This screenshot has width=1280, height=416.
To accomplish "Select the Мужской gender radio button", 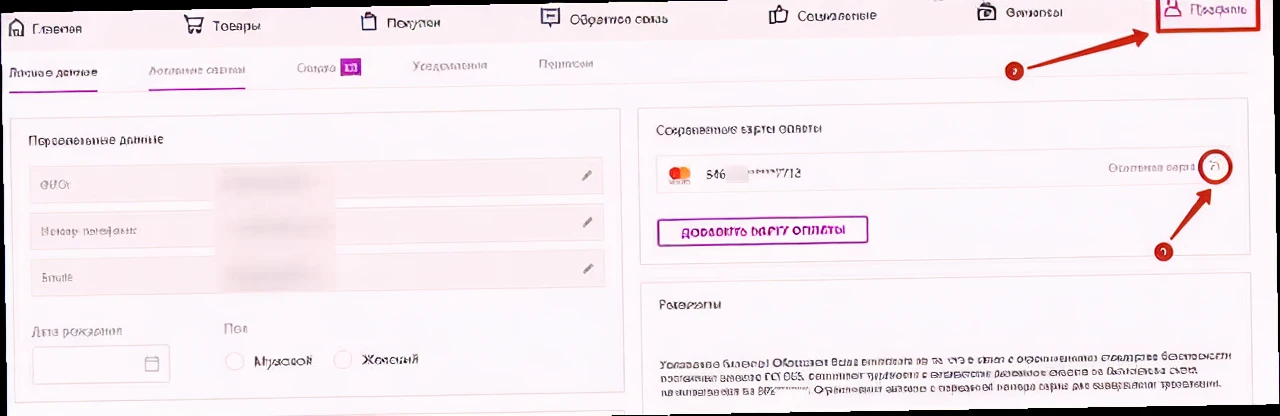I will coord(235,361).
